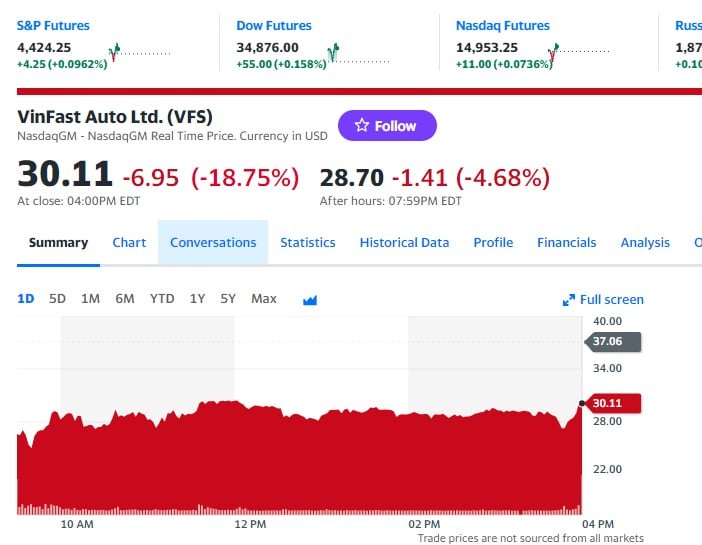Open the Historical Data tab
Viewport: 702px width, 545px height.
404,242
